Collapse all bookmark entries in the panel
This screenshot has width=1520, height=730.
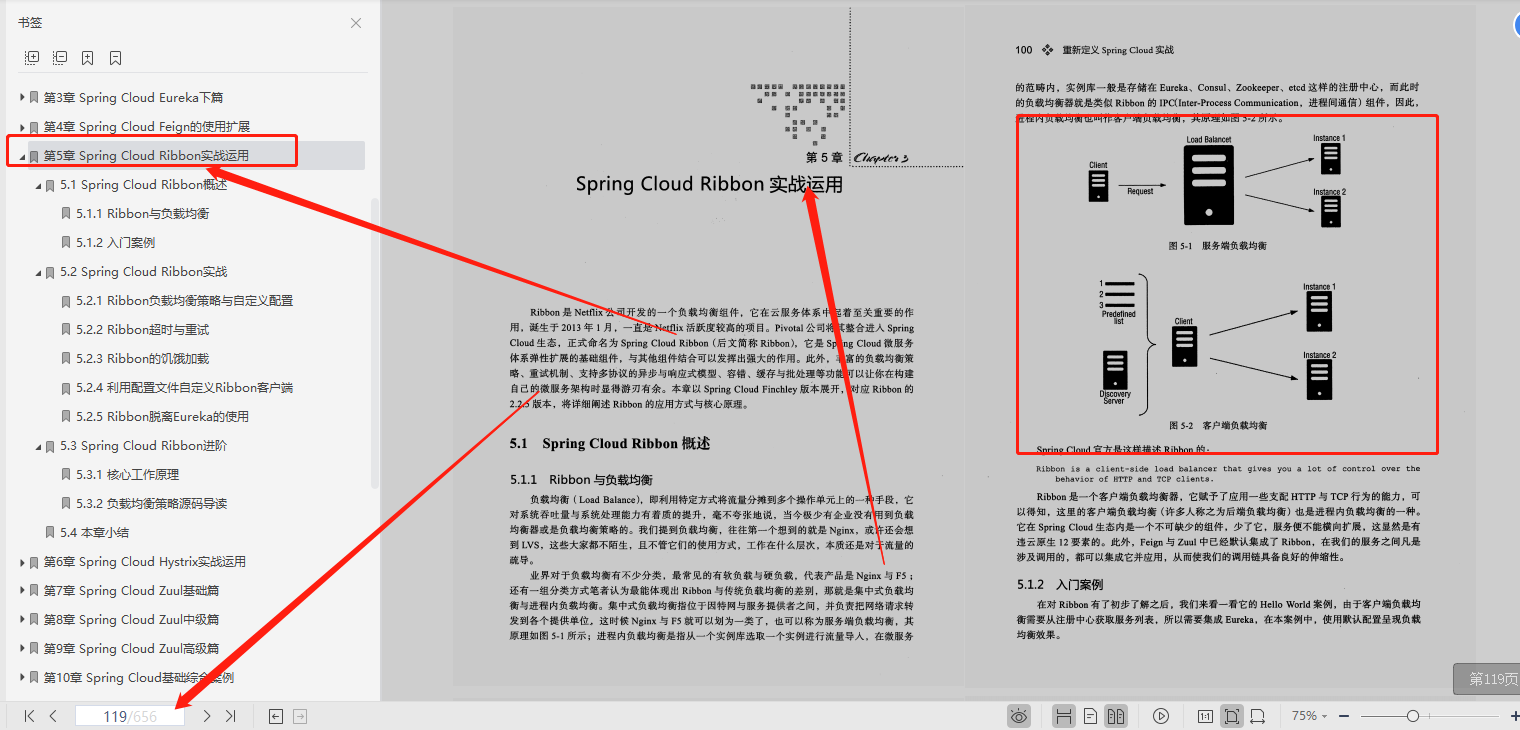(x=60, y=57)
